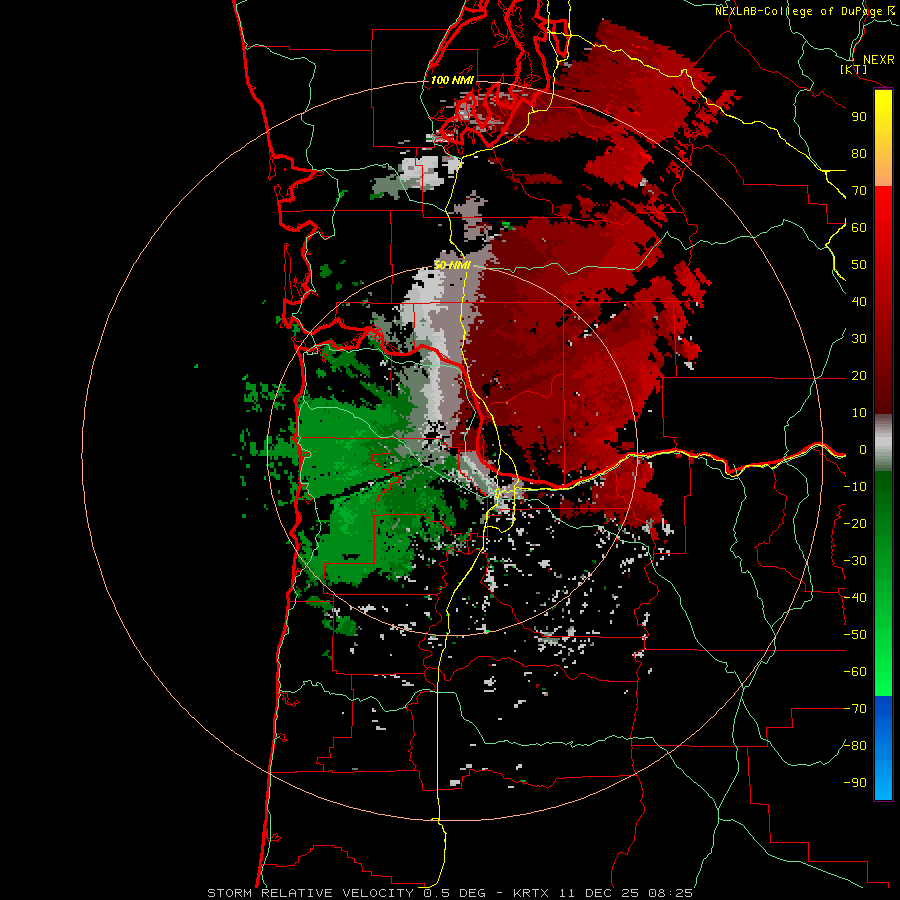Click the 60 scale label
Viewport: 900px width, 900px height.
tap(859, 227)
